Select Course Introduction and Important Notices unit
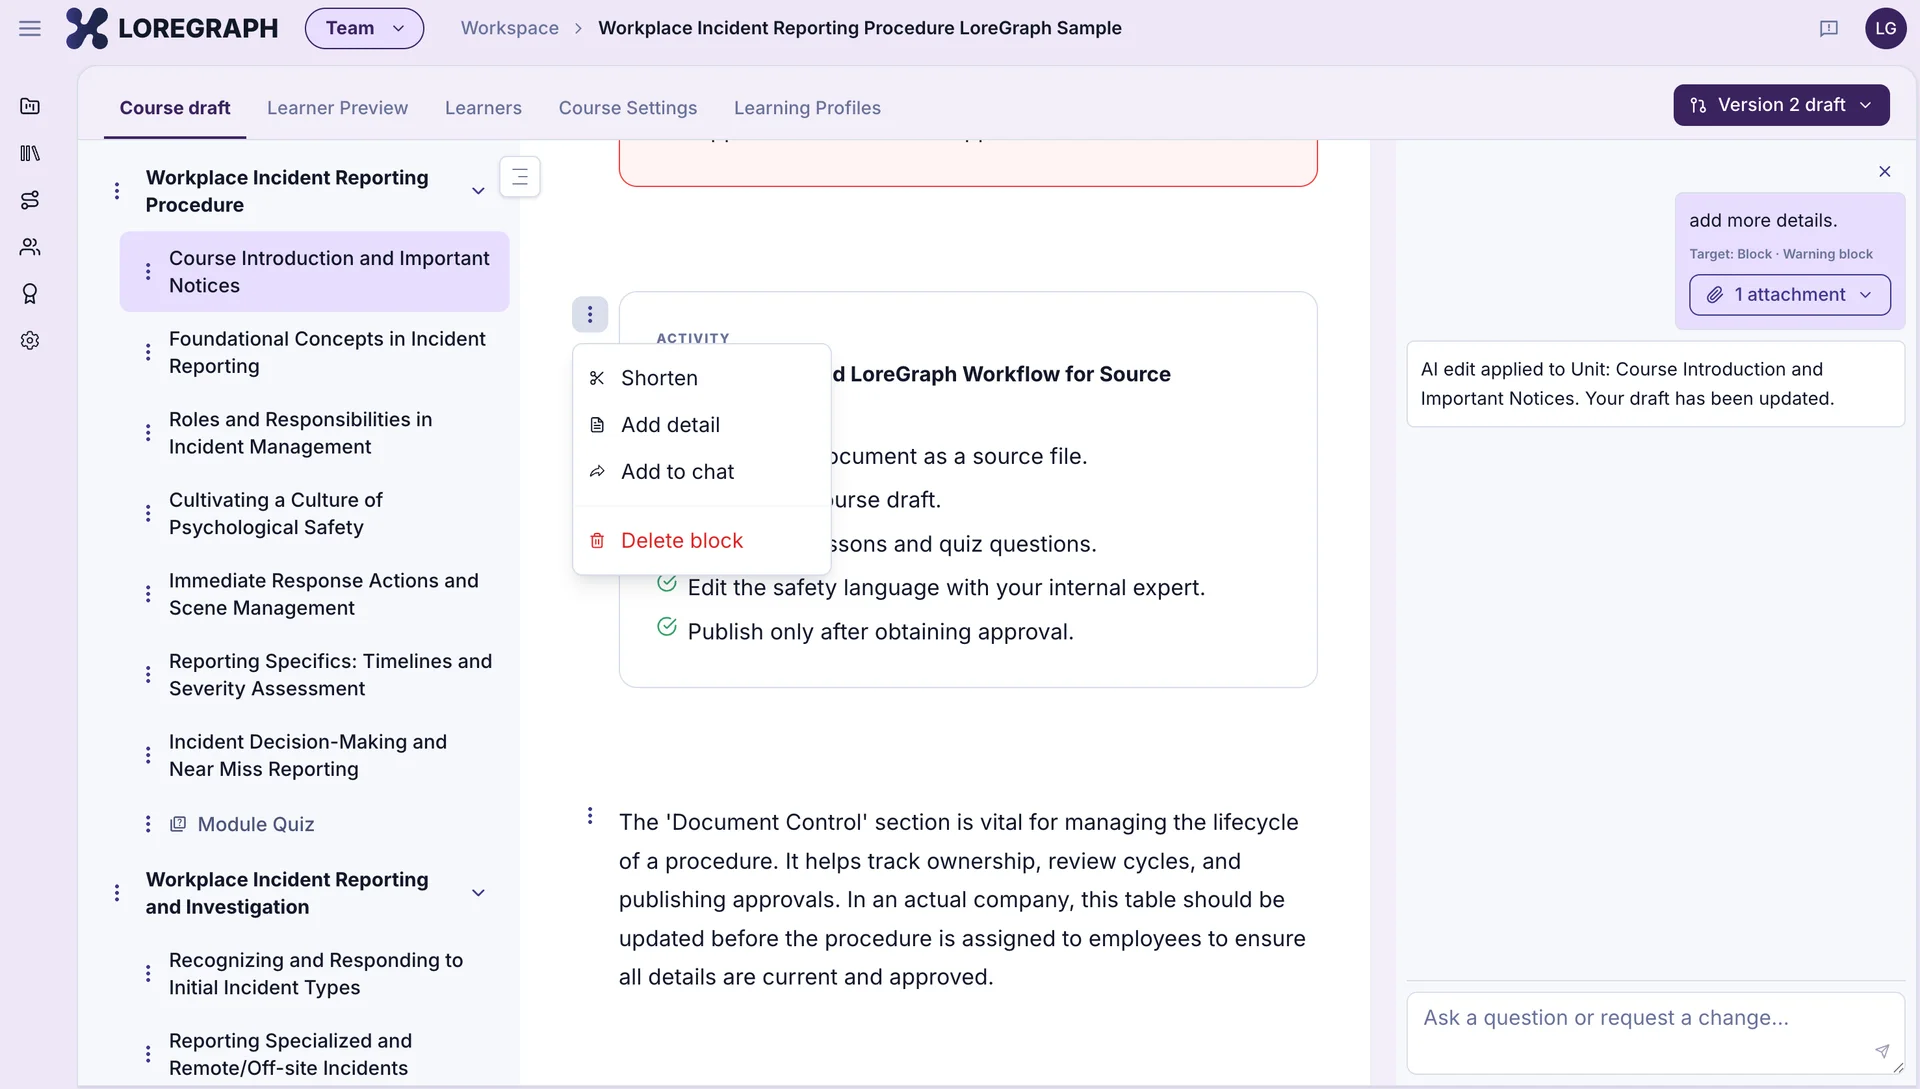The image size is (1920, 1089). [314, 272]
